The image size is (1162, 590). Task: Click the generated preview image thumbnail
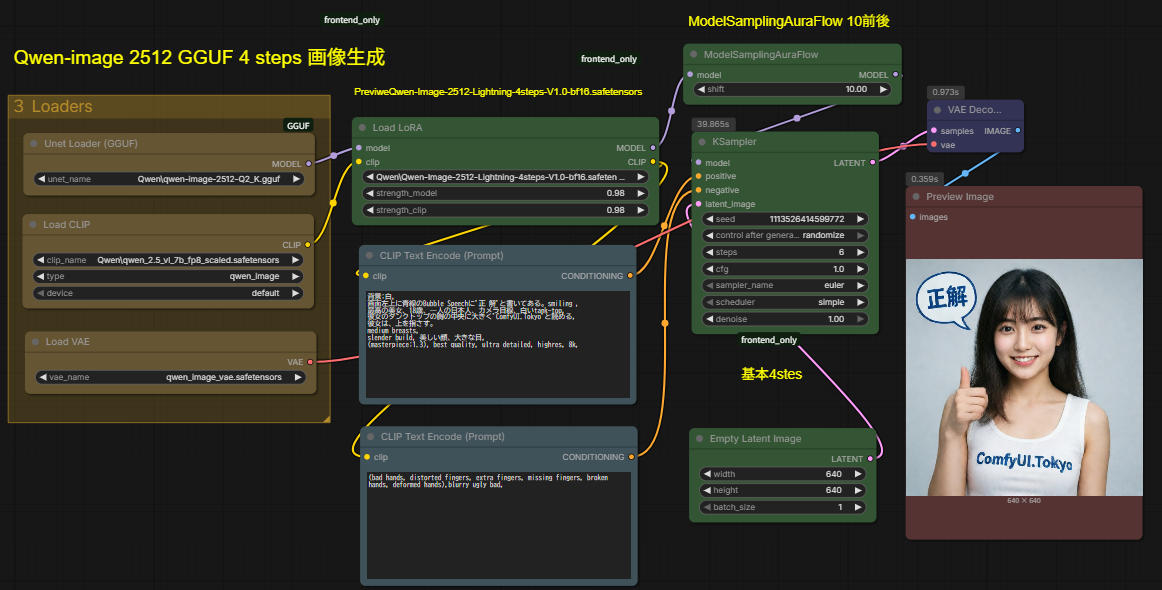tap(1023, 377)
